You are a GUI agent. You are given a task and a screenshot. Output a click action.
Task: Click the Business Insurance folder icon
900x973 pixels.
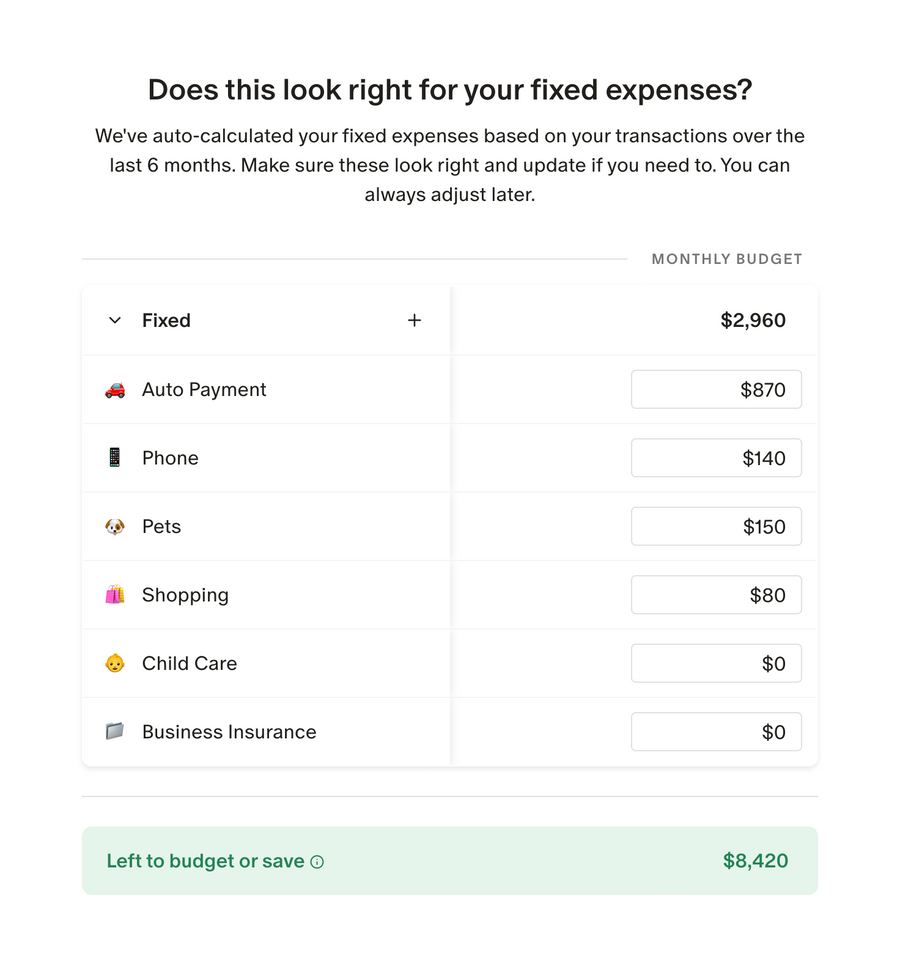[114, 731]
